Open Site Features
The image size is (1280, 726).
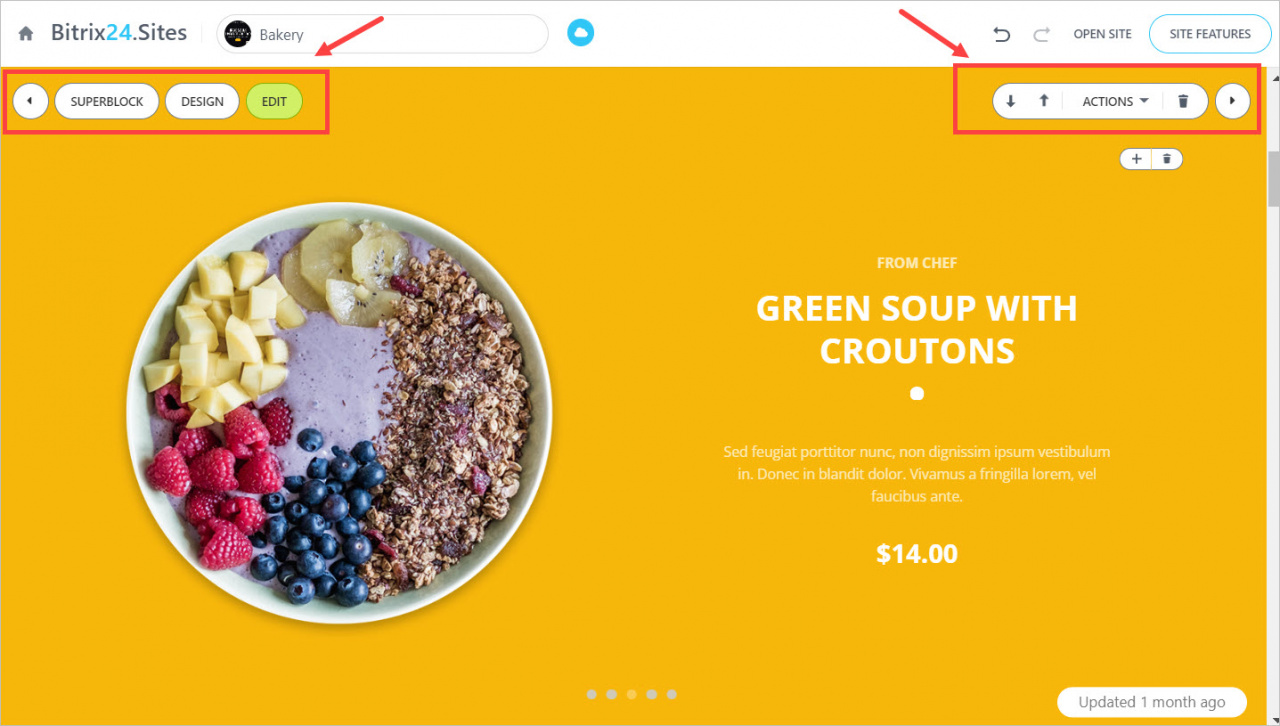coord(1210,34)
